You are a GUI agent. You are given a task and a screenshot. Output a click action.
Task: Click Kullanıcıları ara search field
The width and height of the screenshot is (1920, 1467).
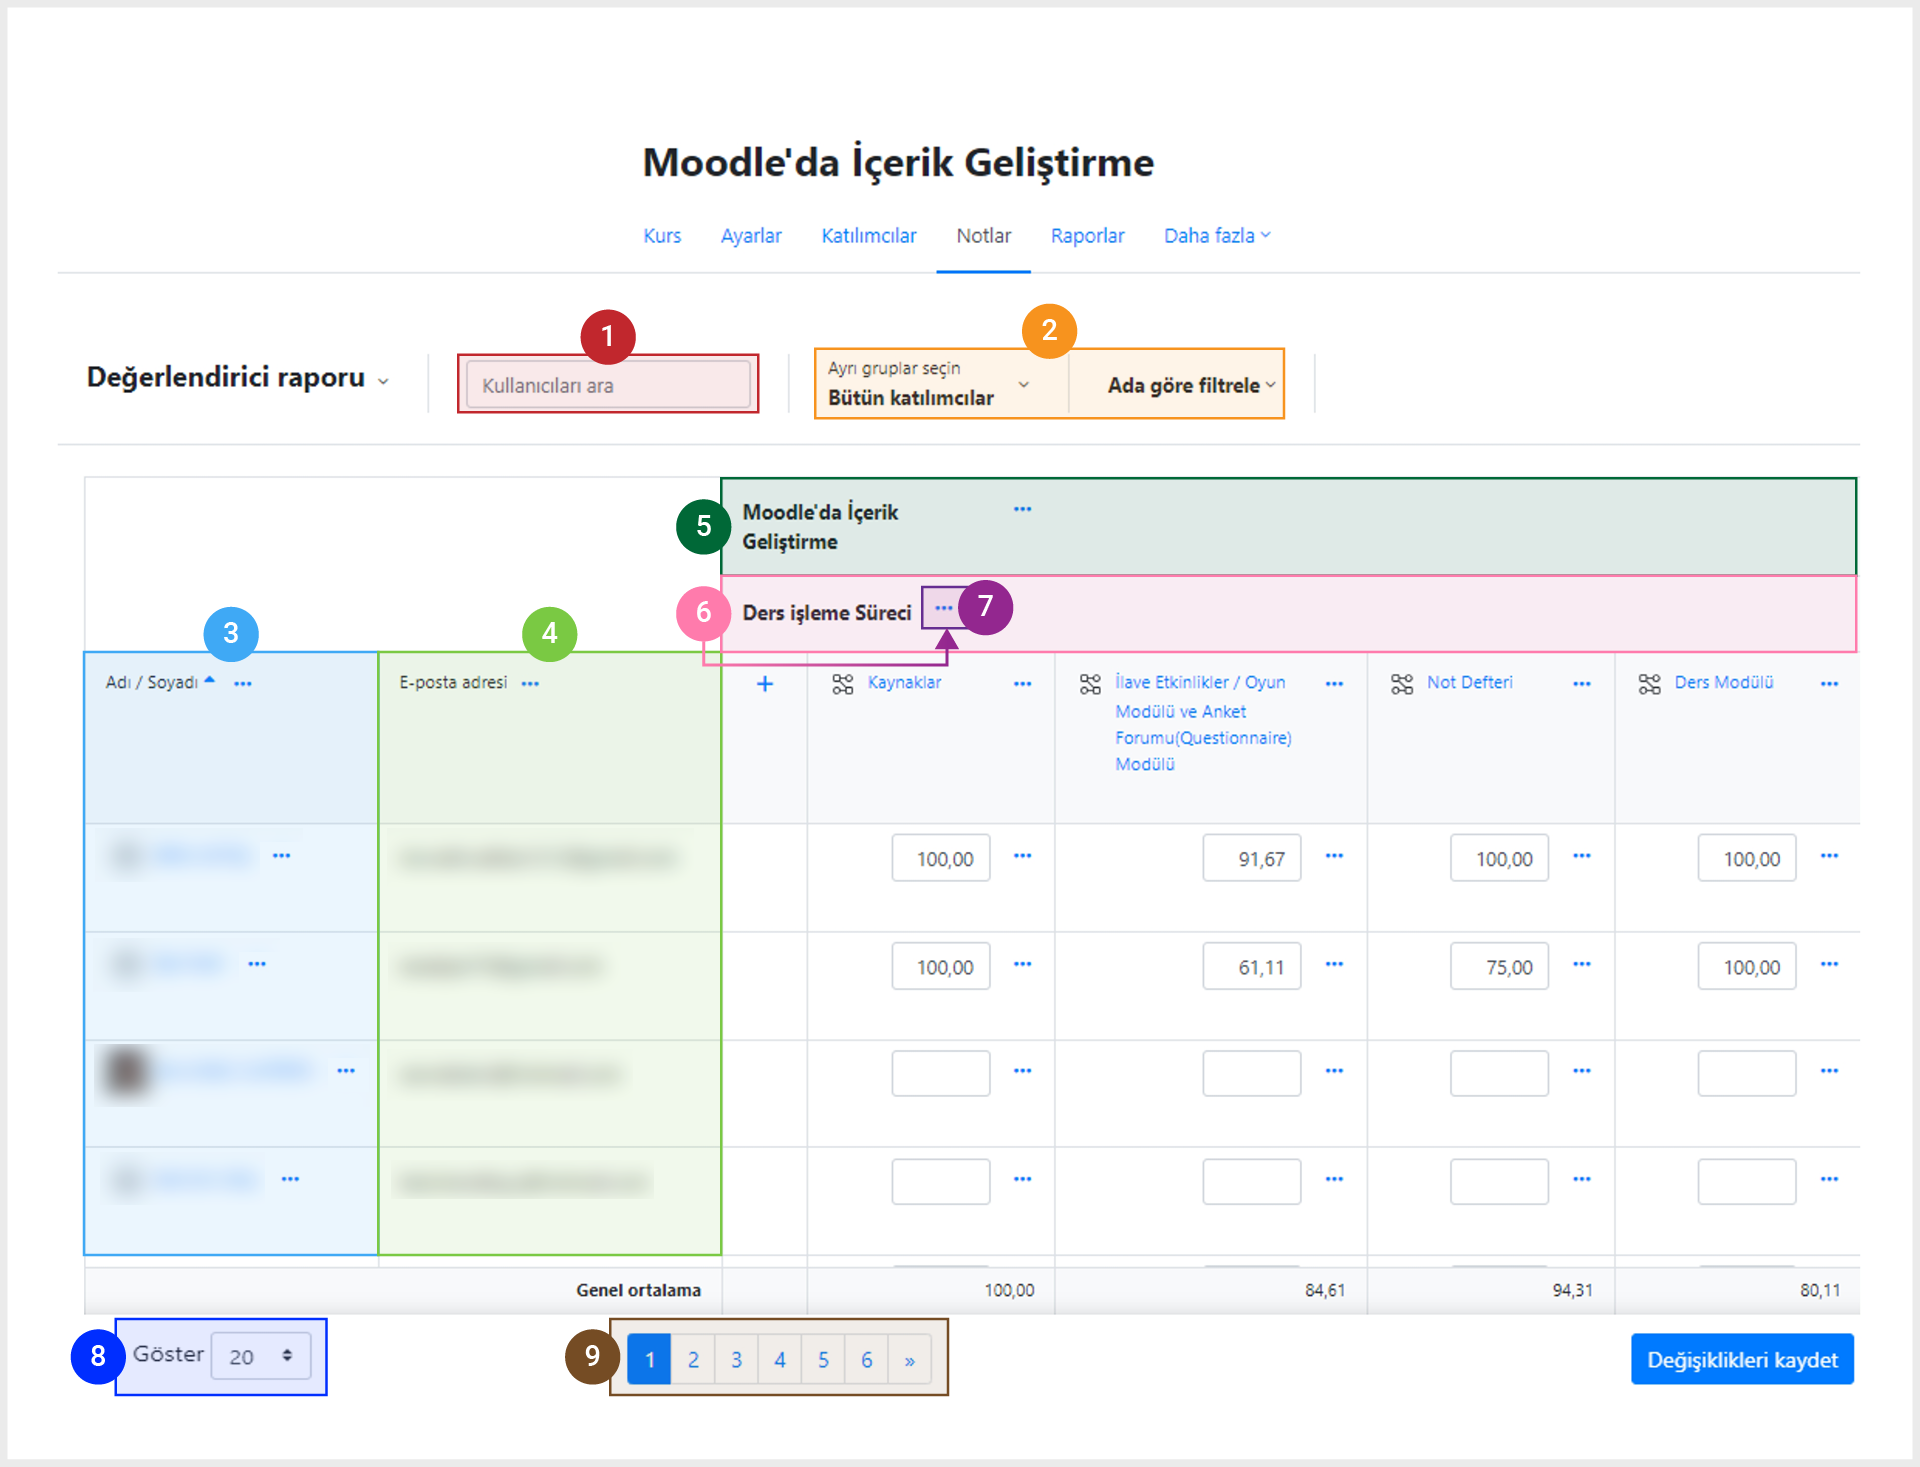[x=608, y=385]
